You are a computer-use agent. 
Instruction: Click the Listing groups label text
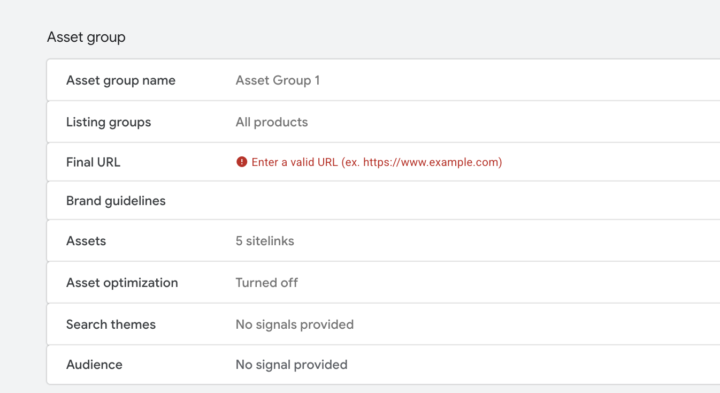[108, 122]
